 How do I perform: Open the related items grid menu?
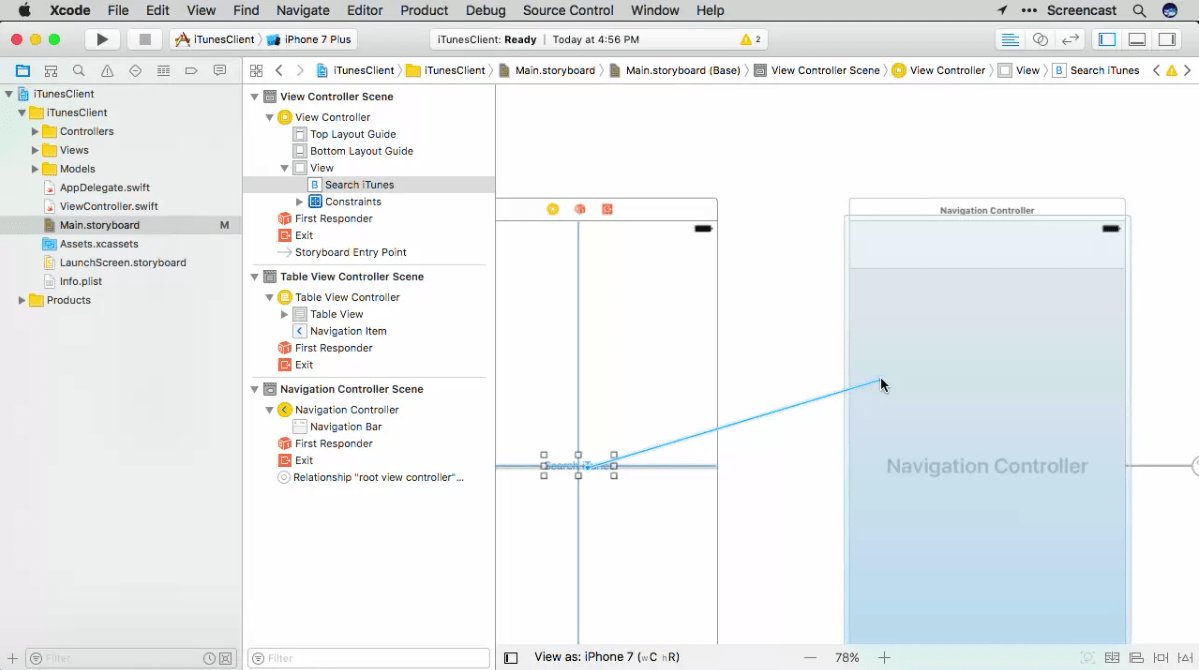tap(256, 70)
